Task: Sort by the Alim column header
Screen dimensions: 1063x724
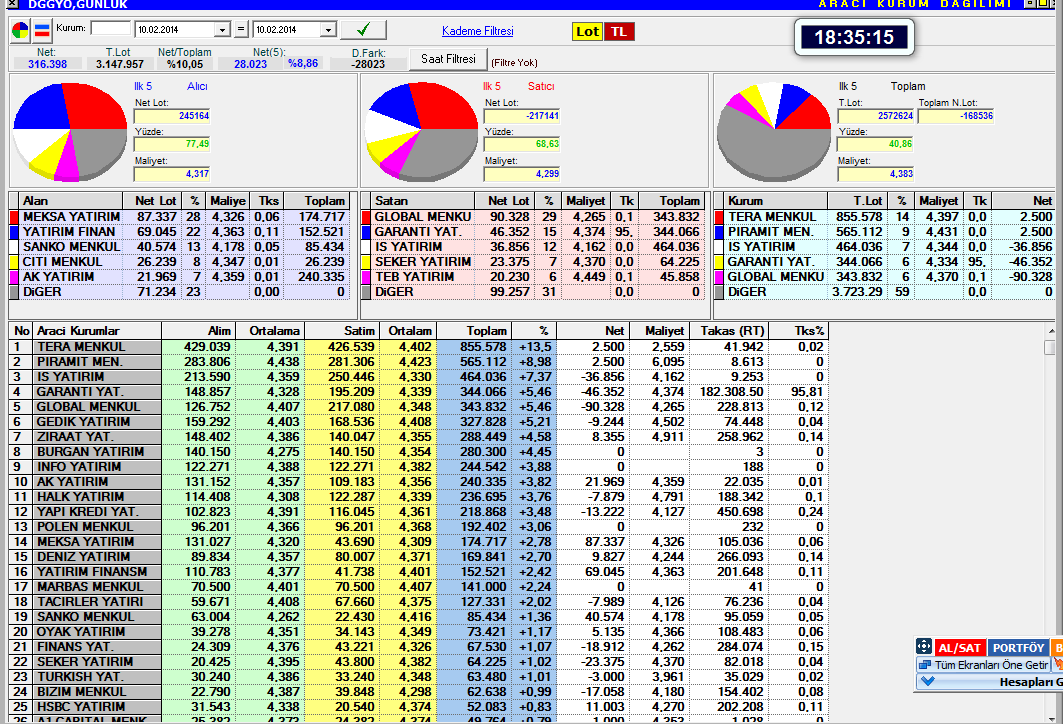Action: tap(198, 331)
